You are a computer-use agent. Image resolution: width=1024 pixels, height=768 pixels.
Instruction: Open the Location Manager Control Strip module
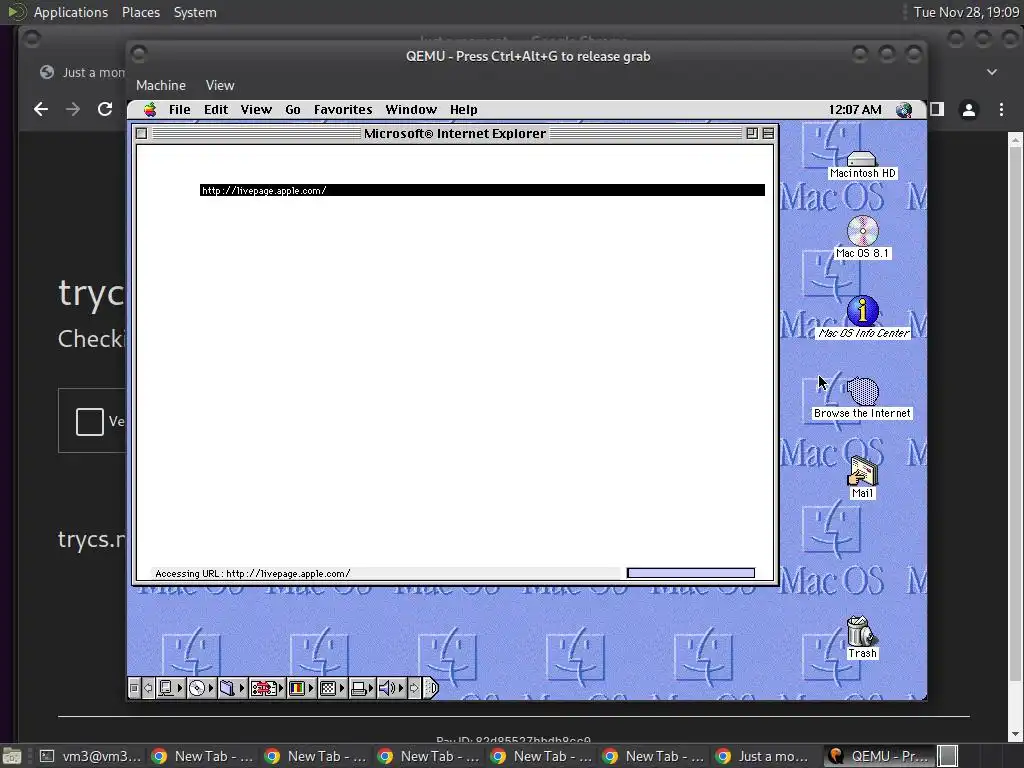pos(266,688)
